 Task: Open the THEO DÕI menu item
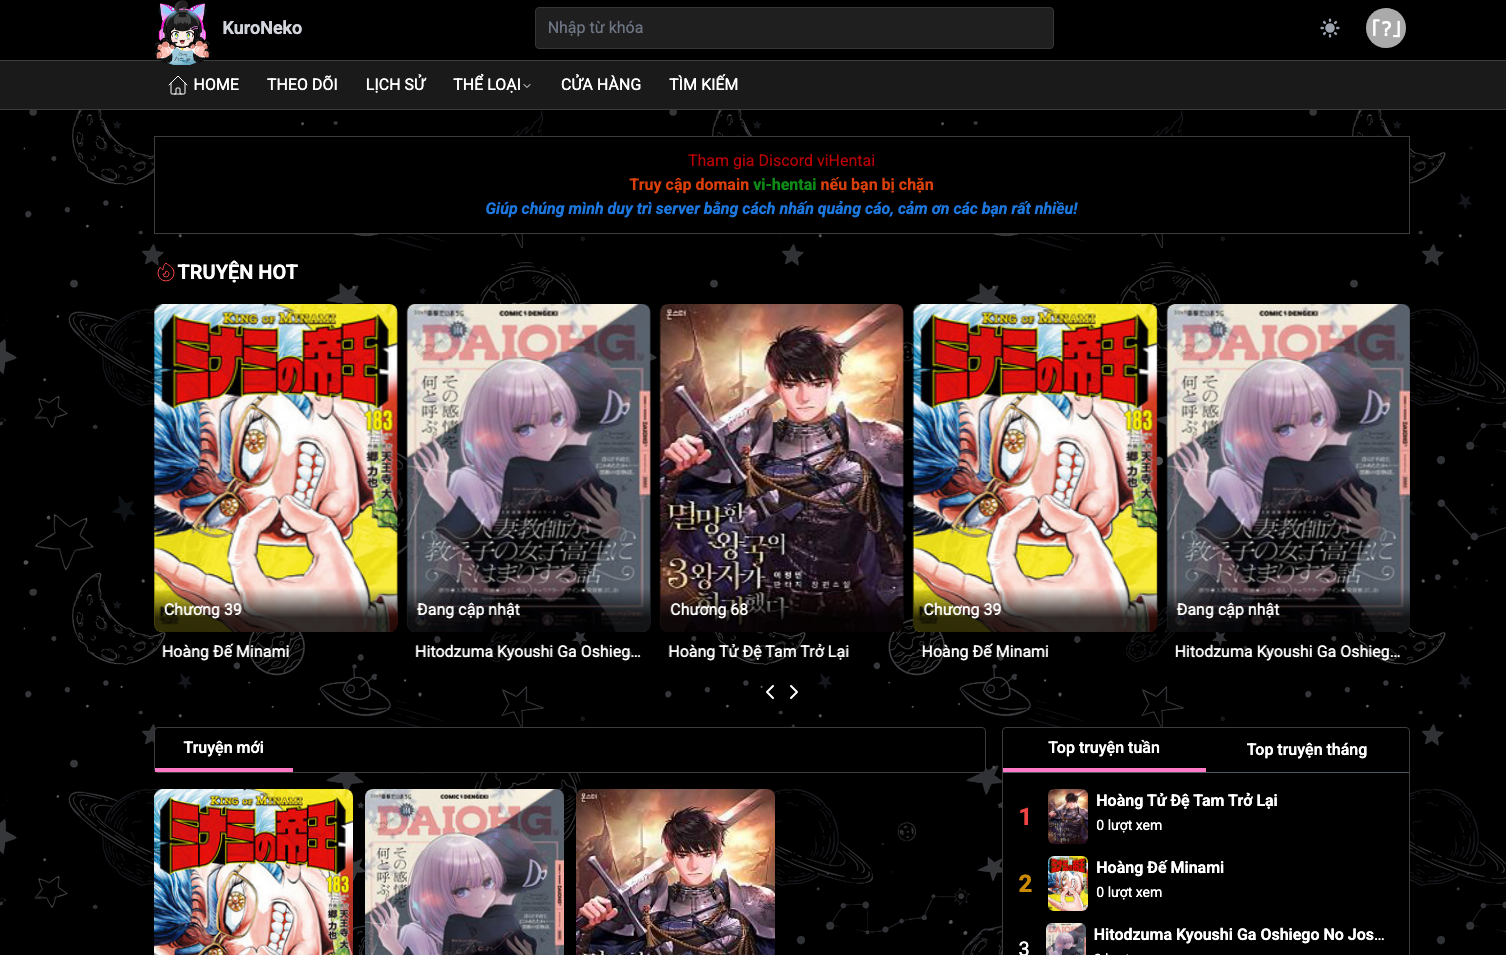(x=302, y=85)
